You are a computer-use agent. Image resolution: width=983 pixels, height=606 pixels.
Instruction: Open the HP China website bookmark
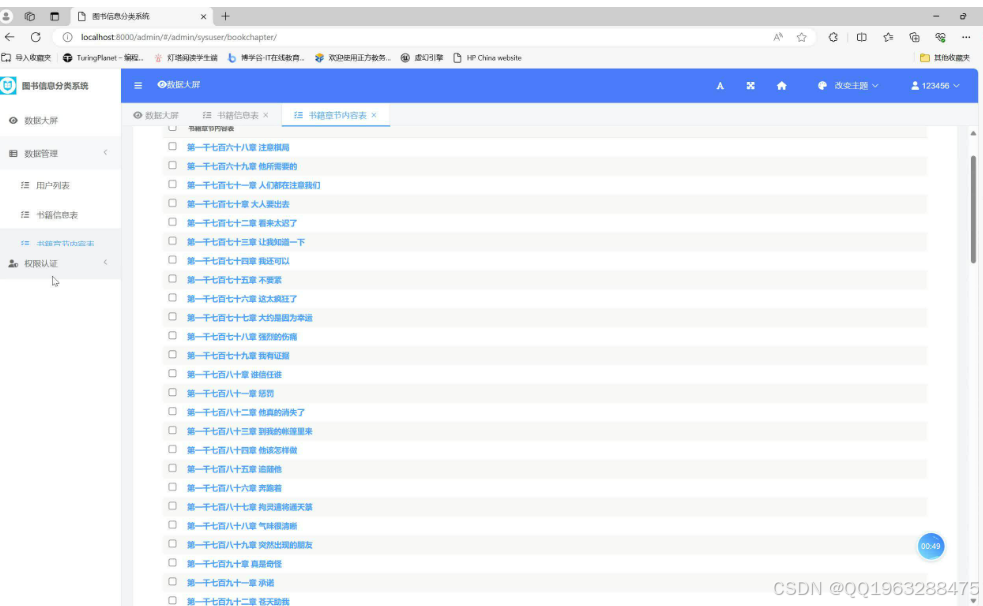[x=487, y=58]
